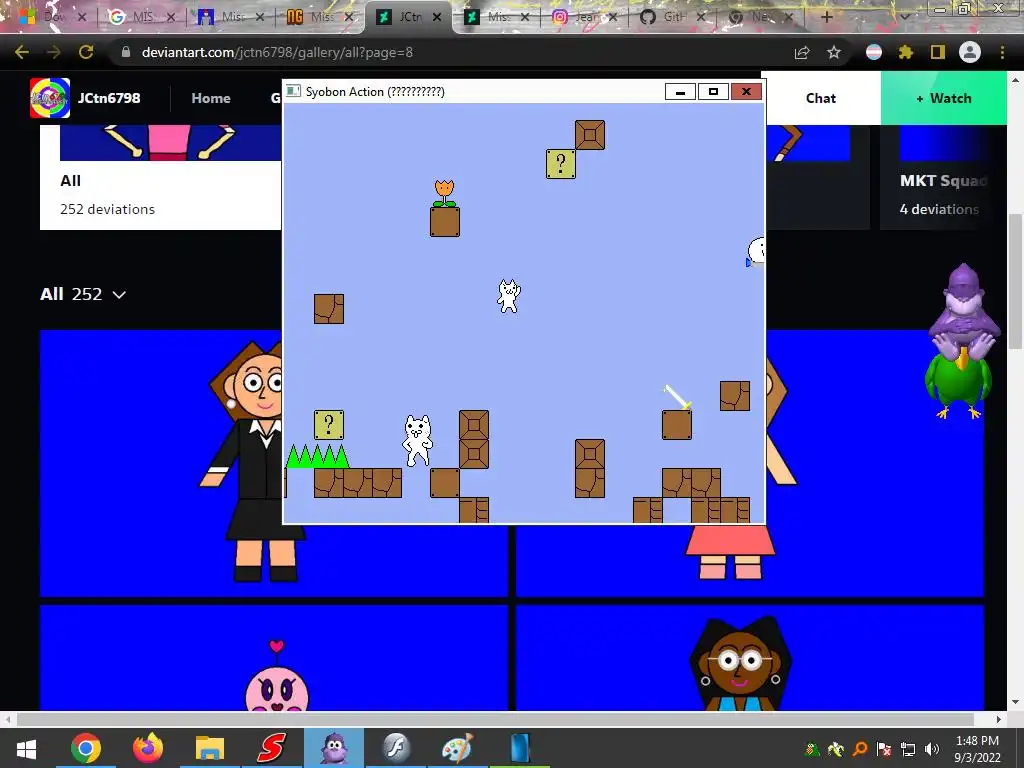The image size is (1024, 768).
Task: Switch to the Google search tab
Action: pyautogui.click(x=142, y=17)
